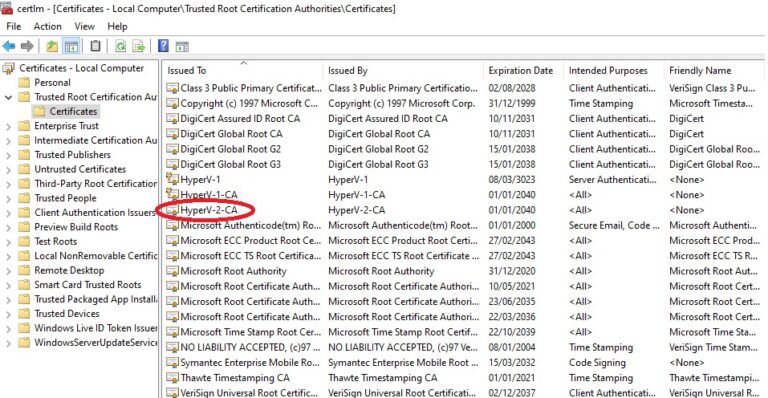Select Local NonRemovable Certificates tree item
Viewport: 768px width, 398px height.
click(x=96, y=256)
